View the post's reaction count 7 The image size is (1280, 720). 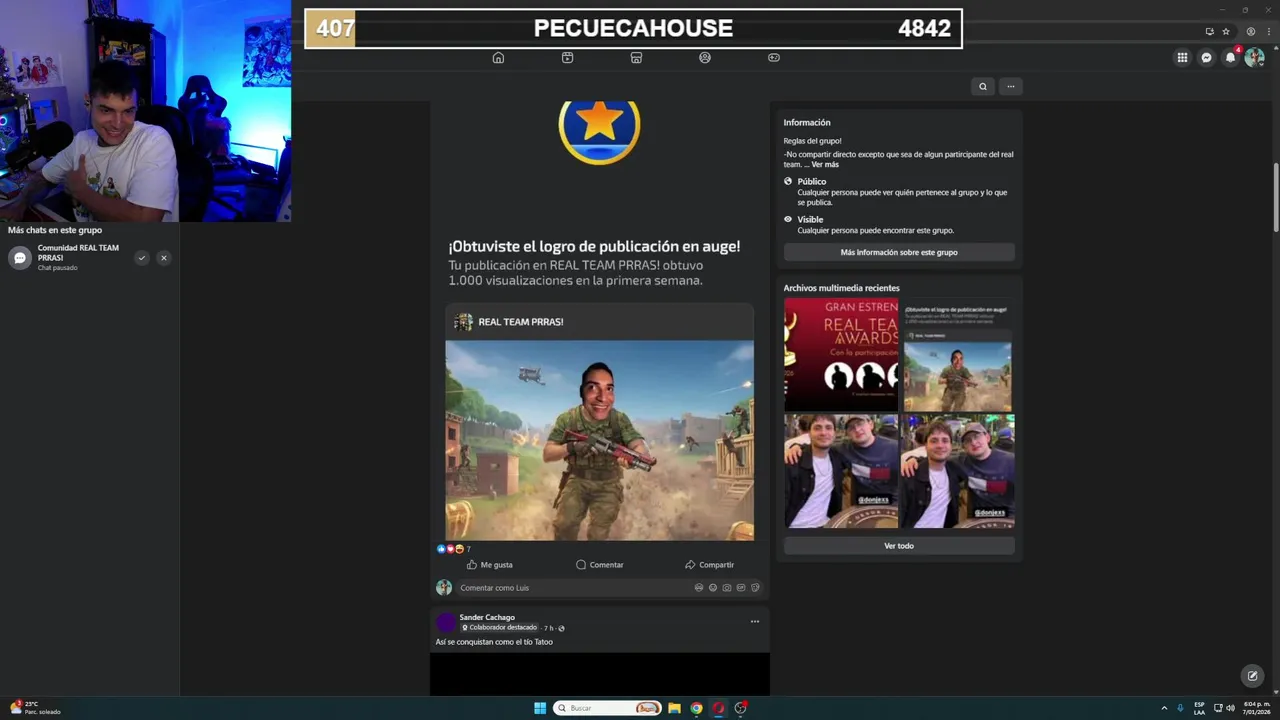point(468,549)
